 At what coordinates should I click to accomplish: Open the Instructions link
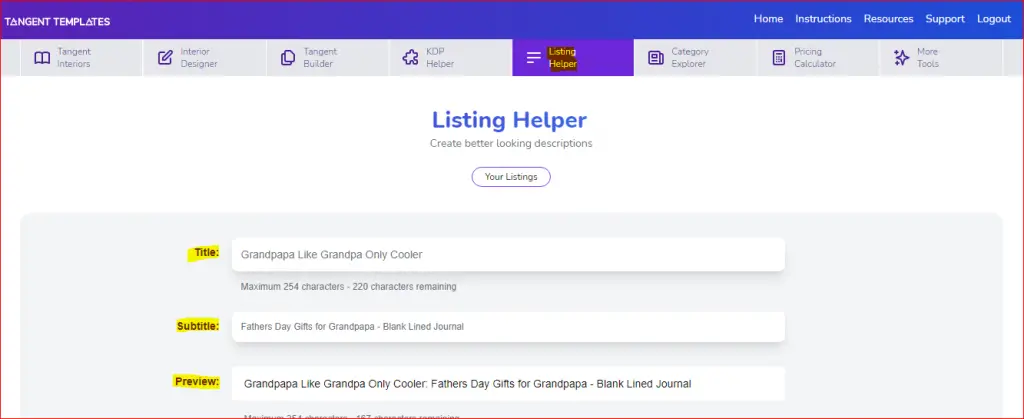(x=824, y=19)
